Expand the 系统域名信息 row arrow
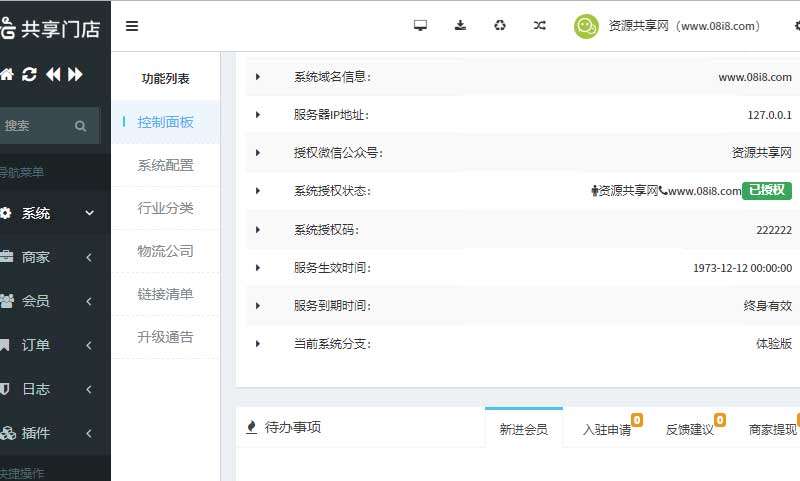Viewport: 800px width, 481px height. tap(258, 77)
